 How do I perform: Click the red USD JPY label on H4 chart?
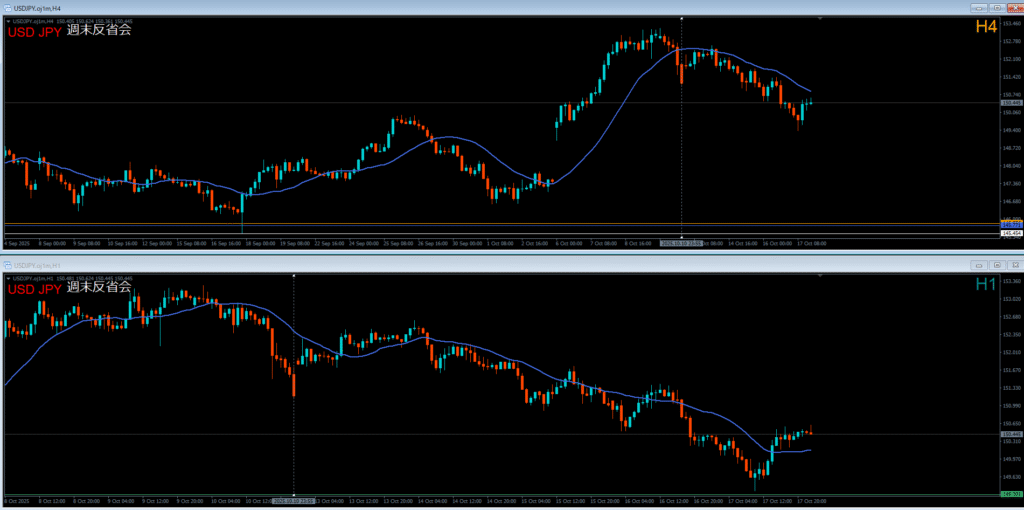(x=34, y=31)
